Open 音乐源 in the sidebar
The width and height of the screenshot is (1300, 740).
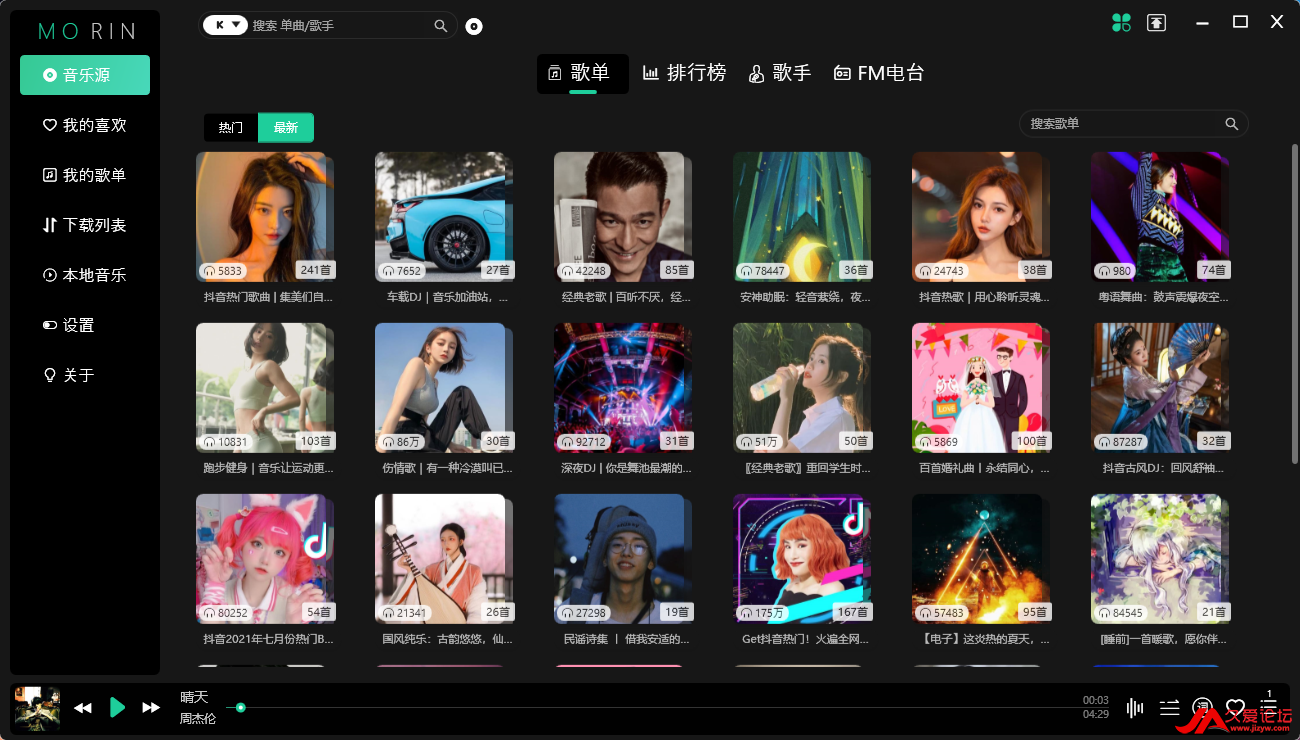[85, 75]
